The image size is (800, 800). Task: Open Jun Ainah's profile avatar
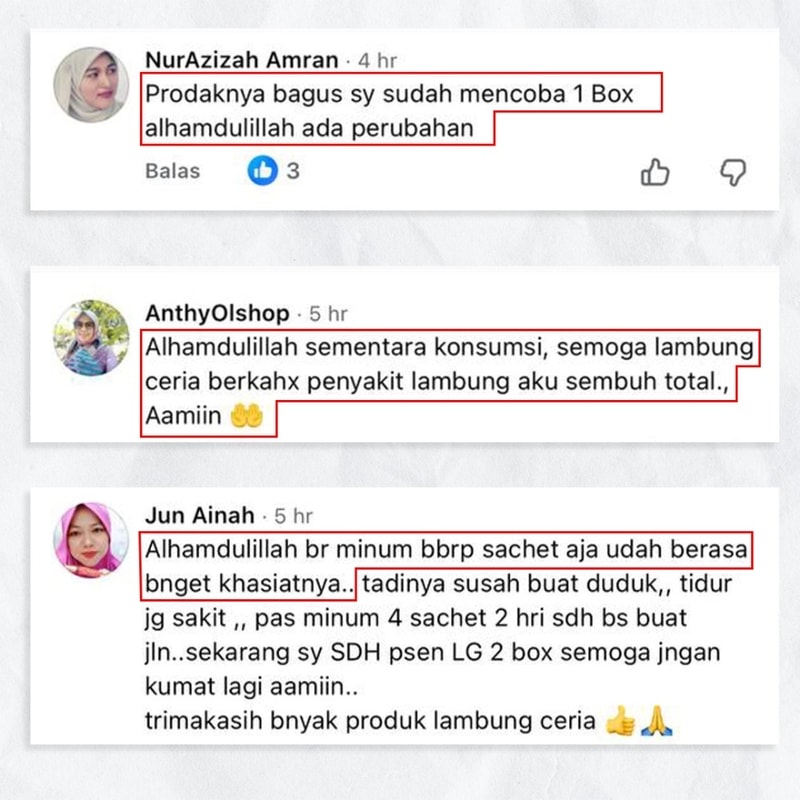pyautogui.click(x=91, y=540)
